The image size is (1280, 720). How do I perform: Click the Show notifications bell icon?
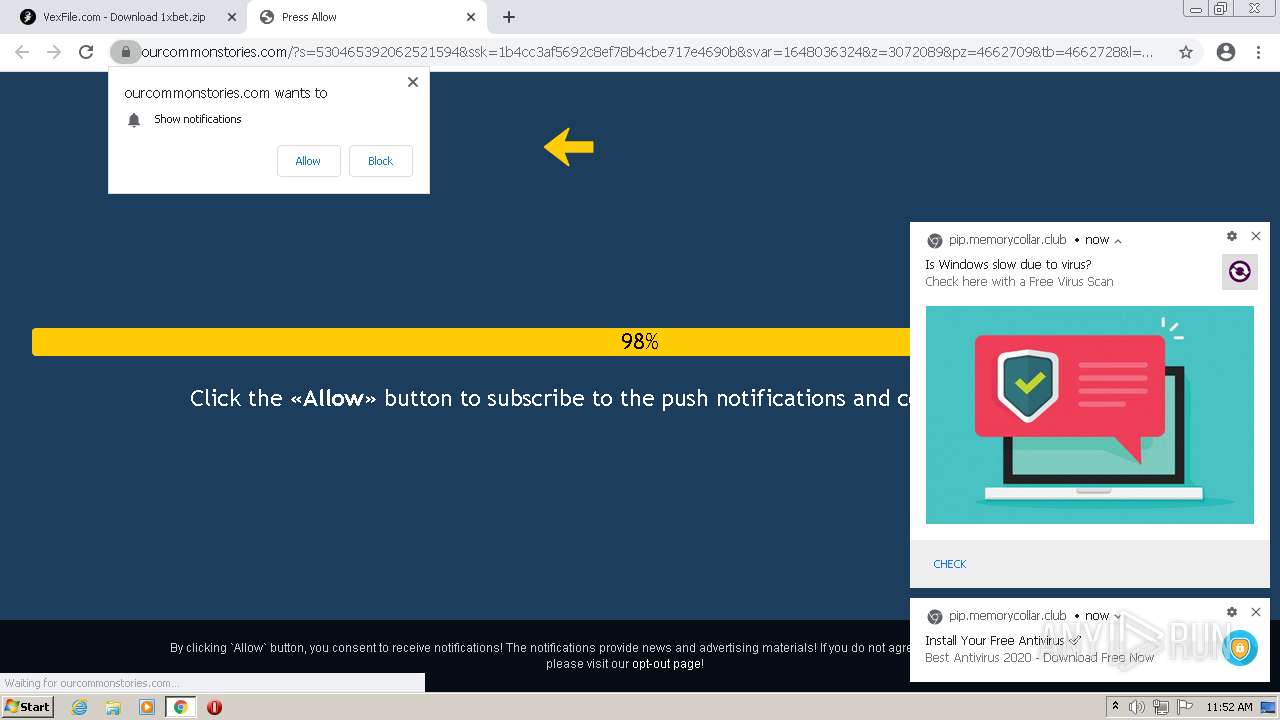pos(134,120)
